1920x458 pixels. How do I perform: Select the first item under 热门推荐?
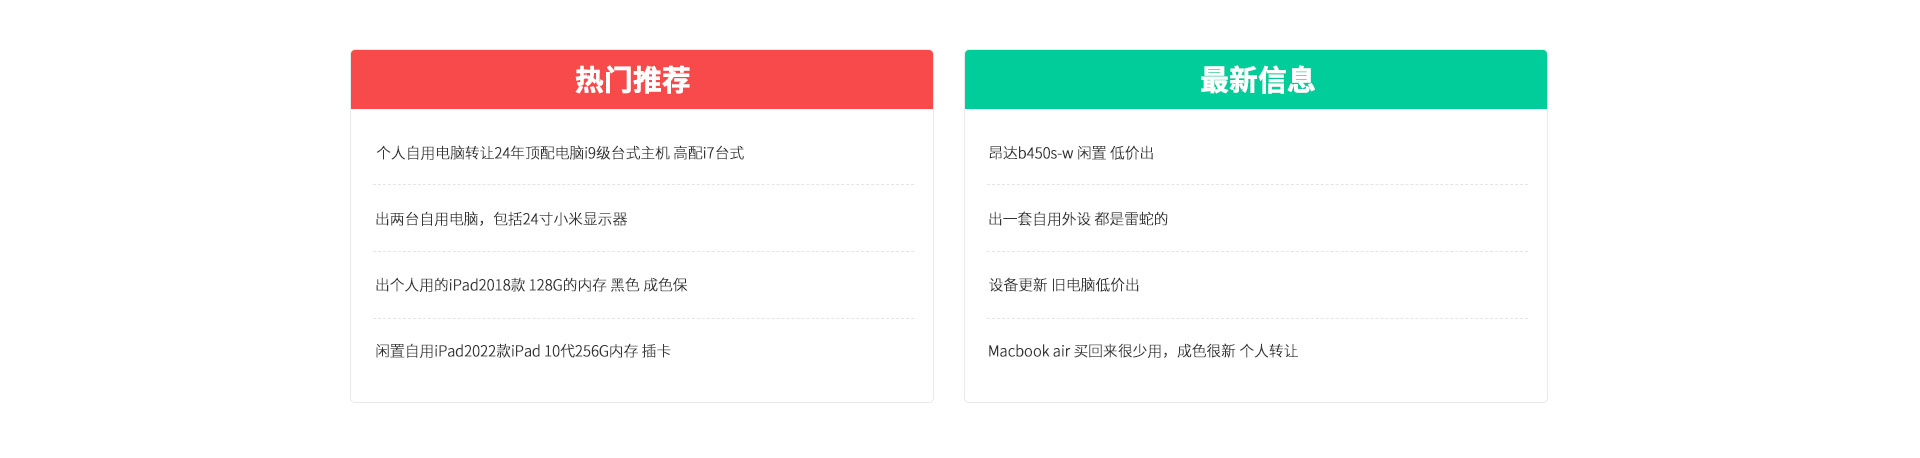pos(560,153)
